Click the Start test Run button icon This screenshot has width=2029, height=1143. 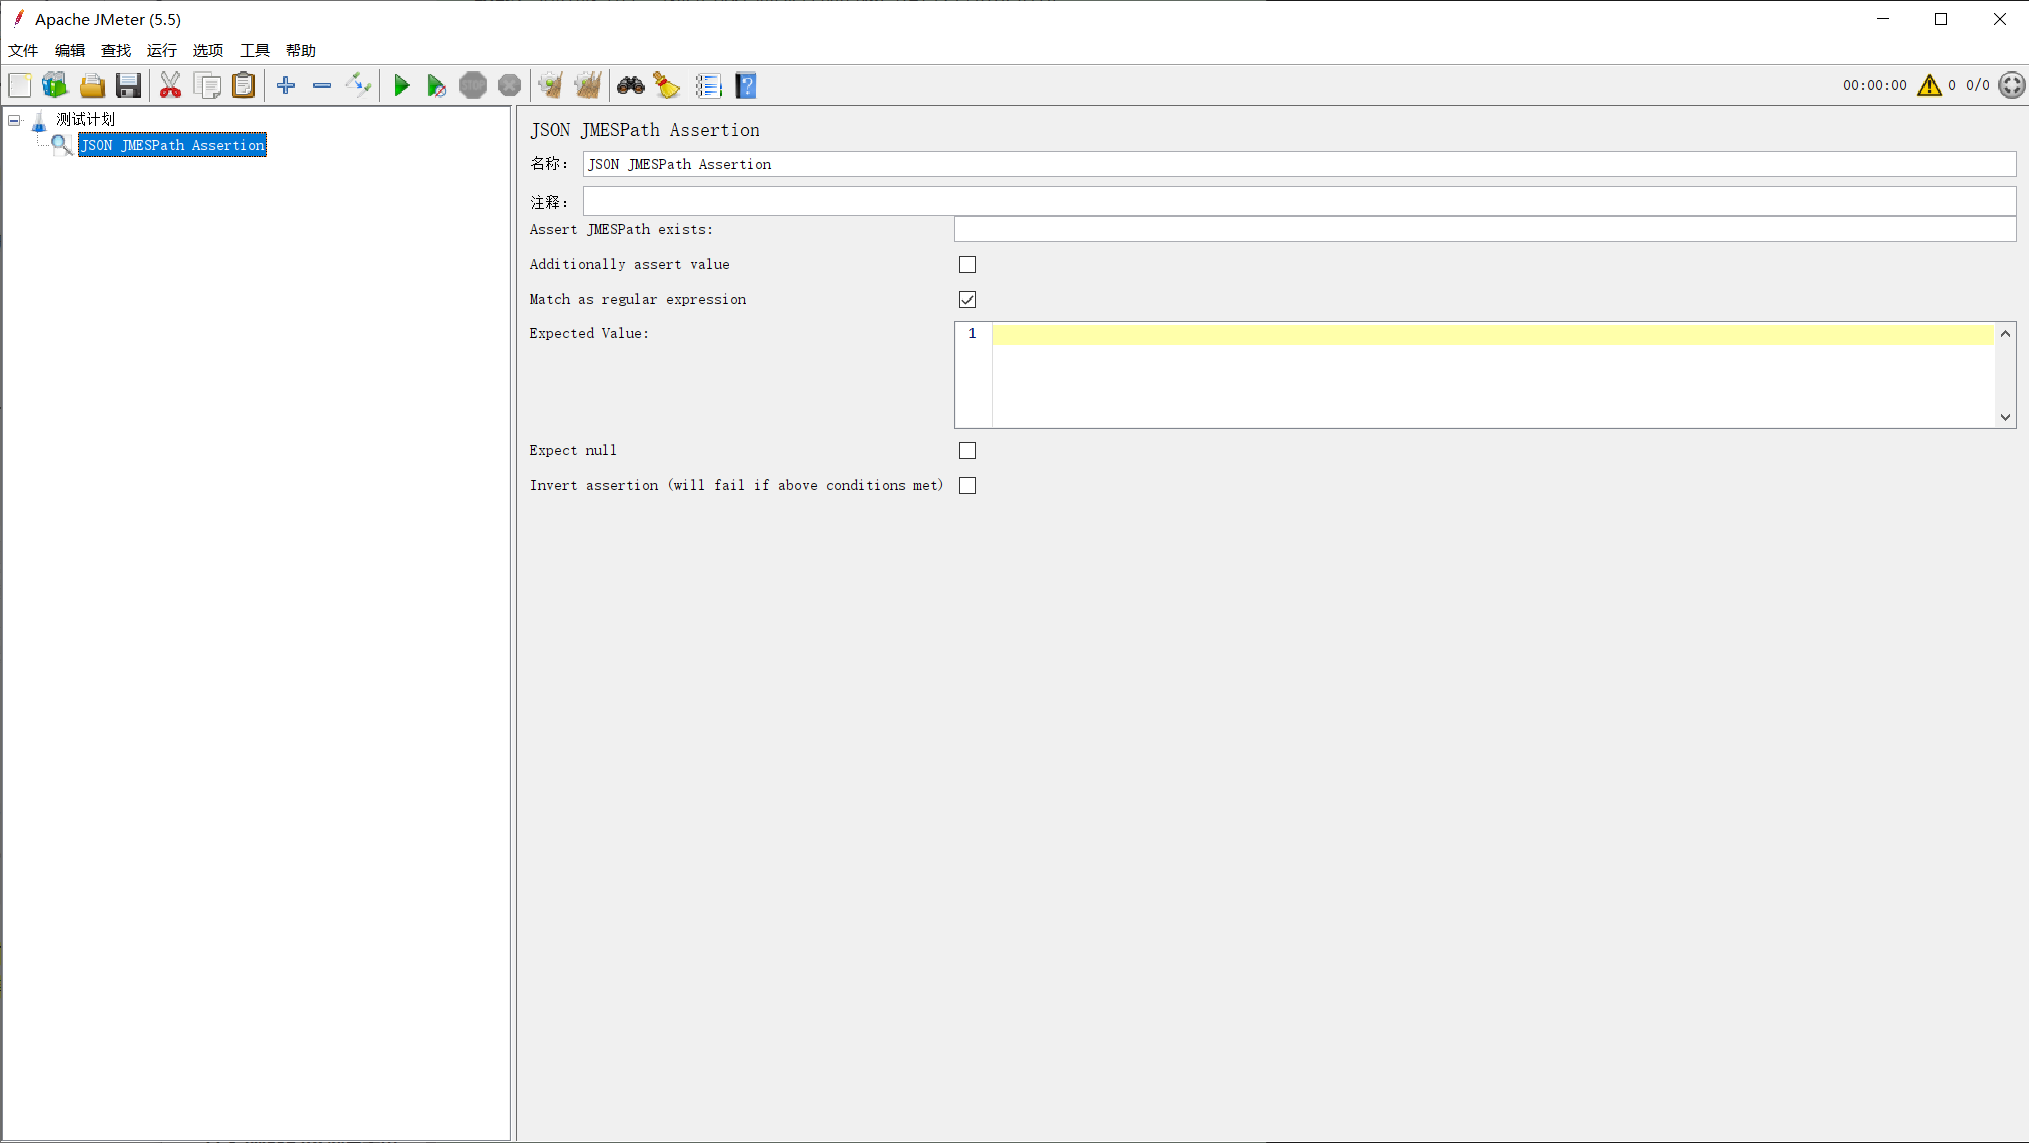coord(400,86)
